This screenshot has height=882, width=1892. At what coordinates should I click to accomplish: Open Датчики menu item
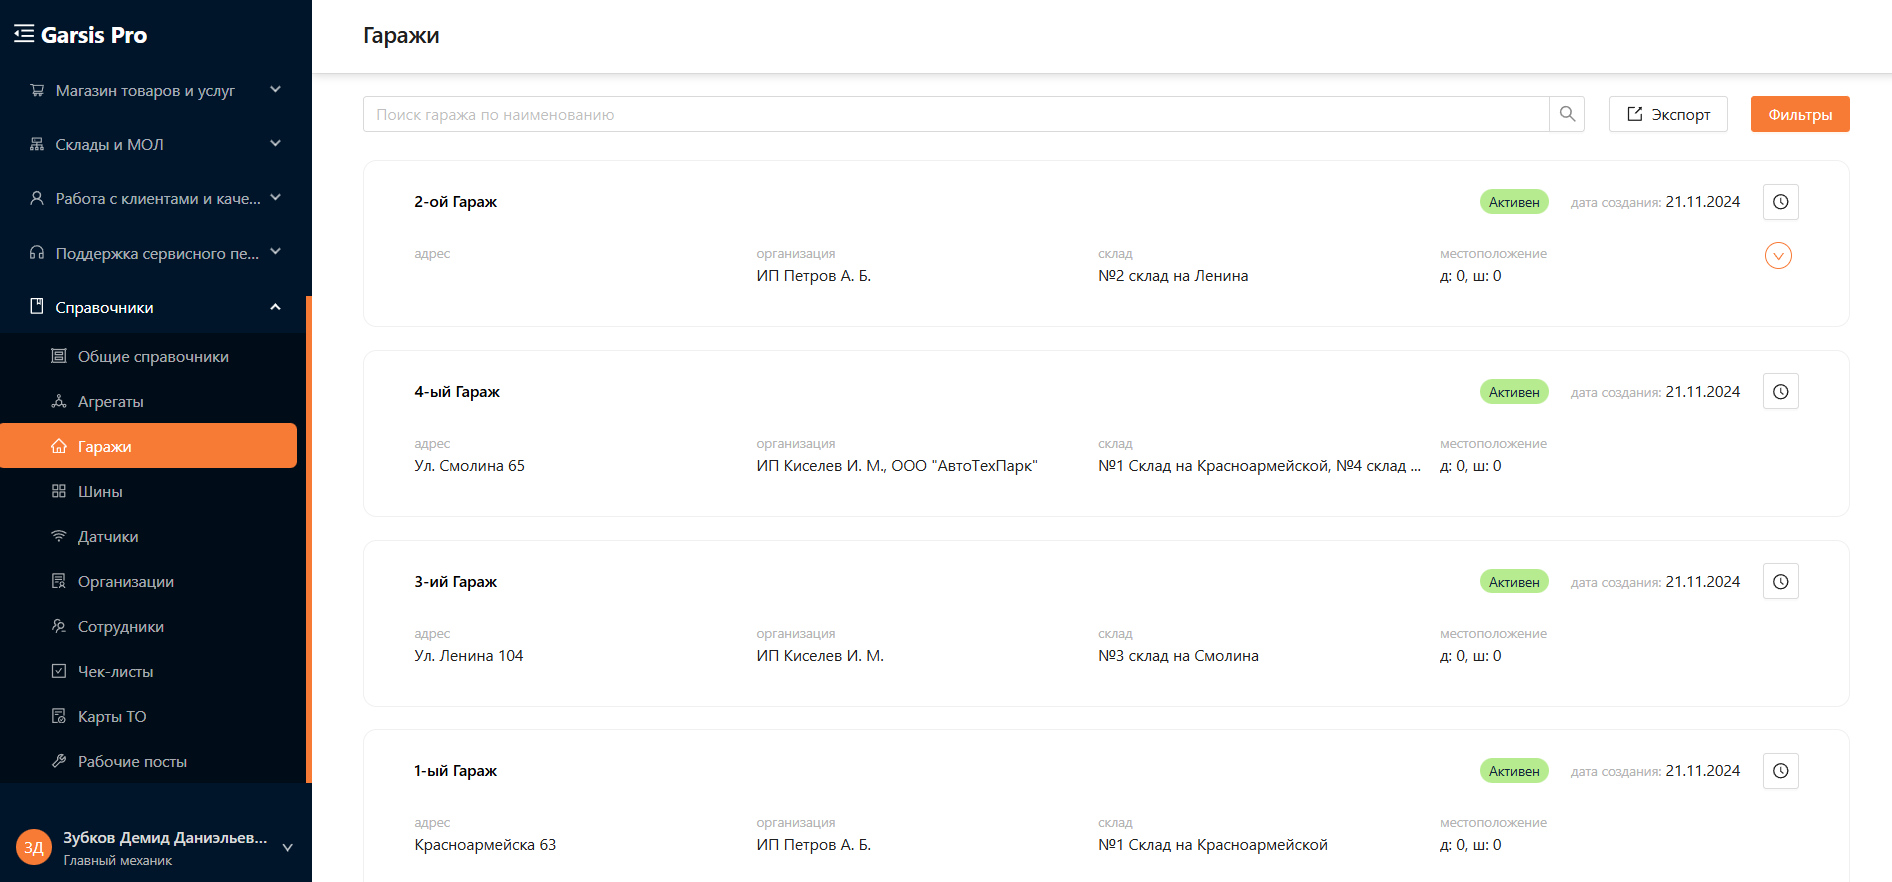tap(148, 536)
